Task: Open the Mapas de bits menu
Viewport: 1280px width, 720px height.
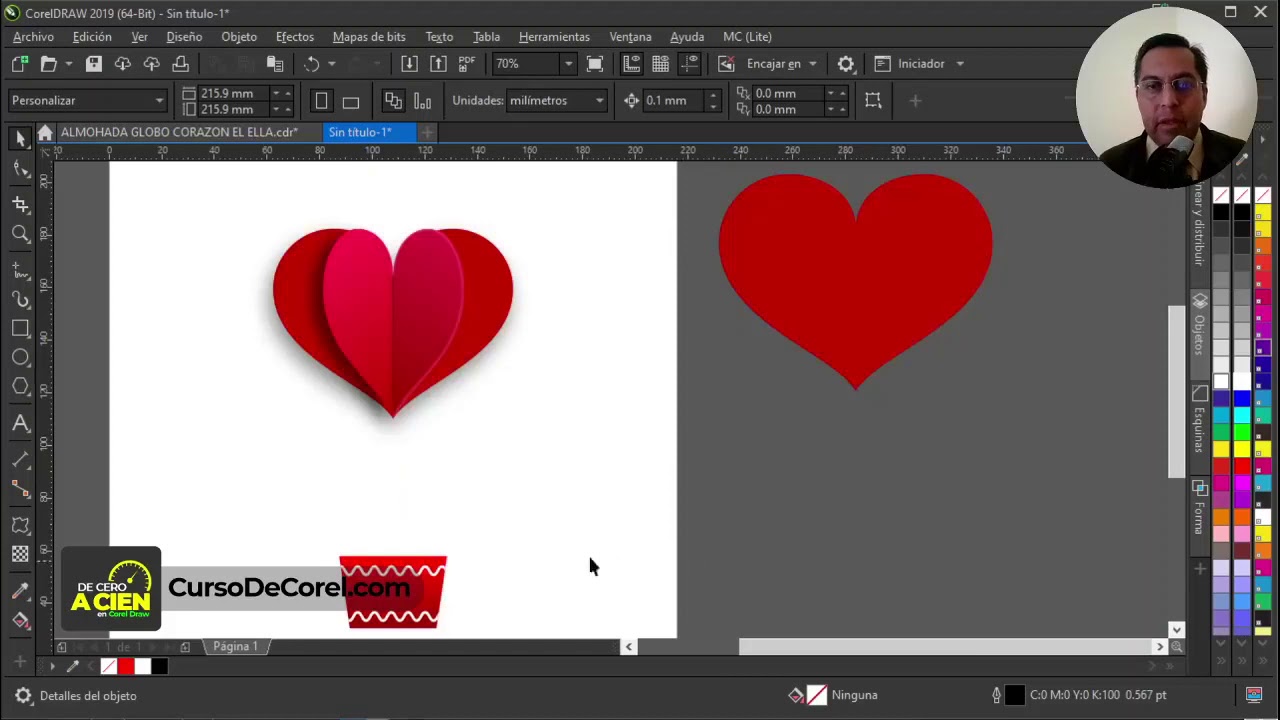Action: (x=369, y=37)
